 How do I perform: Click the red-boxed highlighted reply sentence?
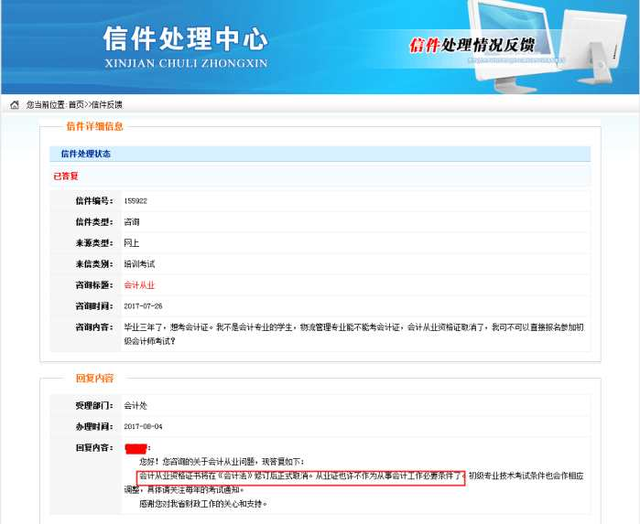[x=300, y=477]
